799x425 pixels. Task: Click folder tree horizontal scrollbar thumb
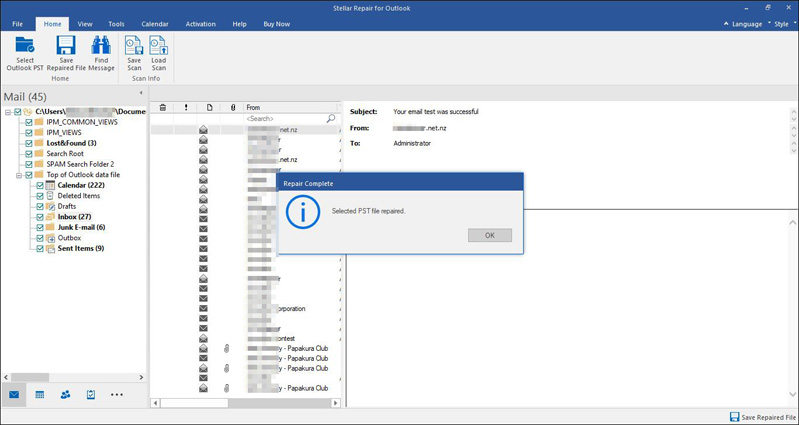pyautogui.click(x=30, y=378)
